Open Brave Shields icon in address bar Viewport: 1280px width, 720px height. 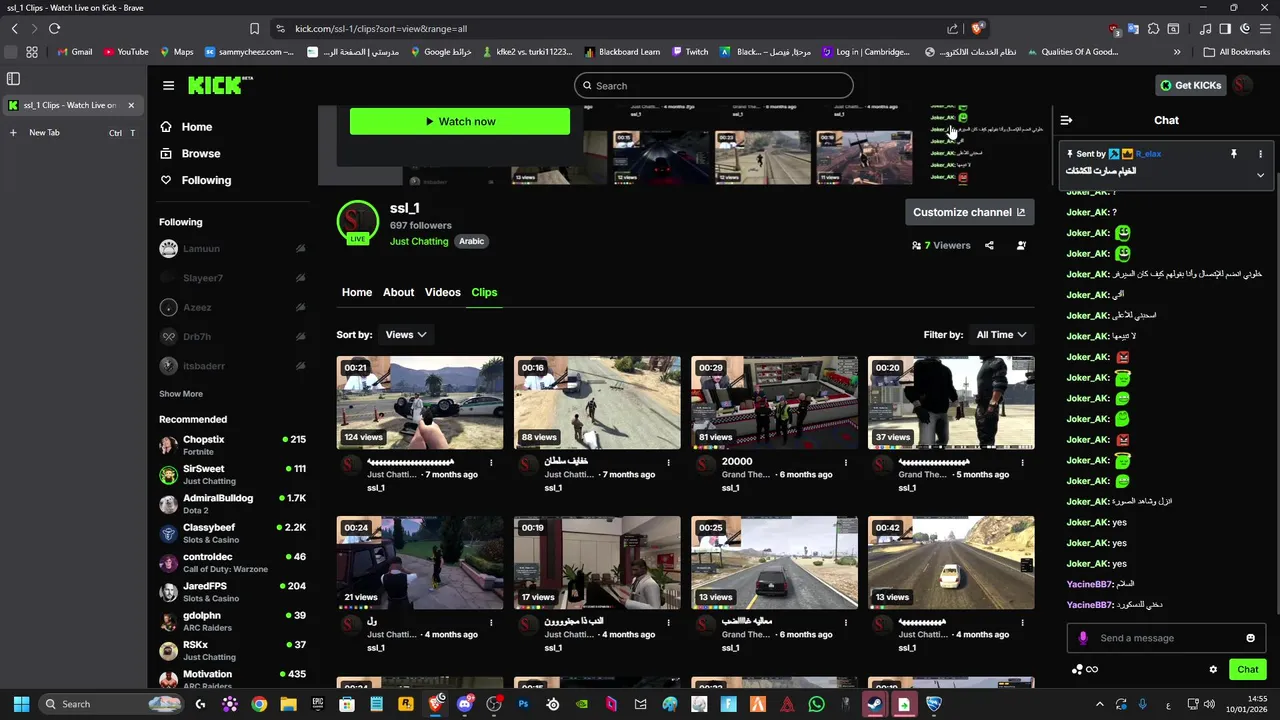[978, 29]
